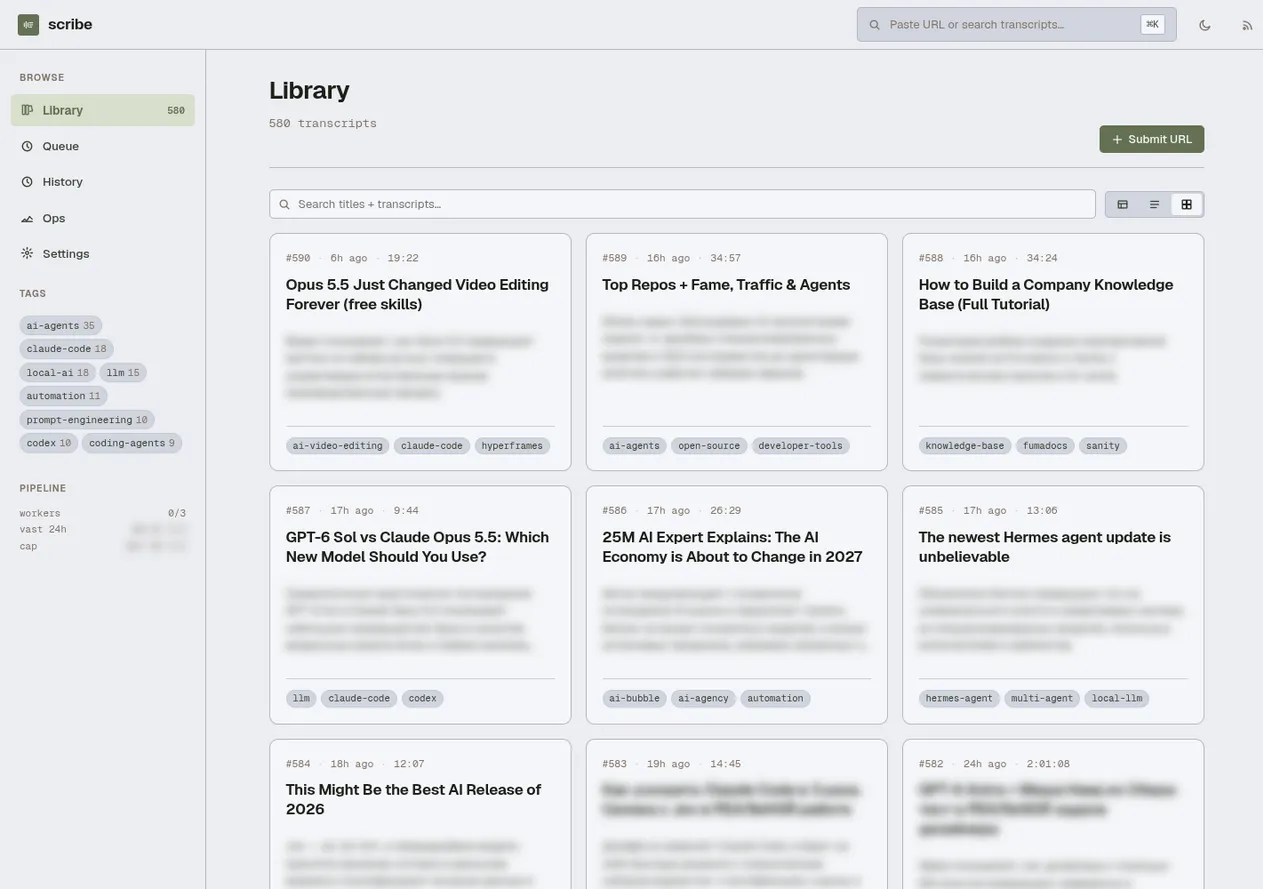The height and width of the screenshot is (889, 1263).
Task: Open Settings in the sidebar
Action: 102,254
